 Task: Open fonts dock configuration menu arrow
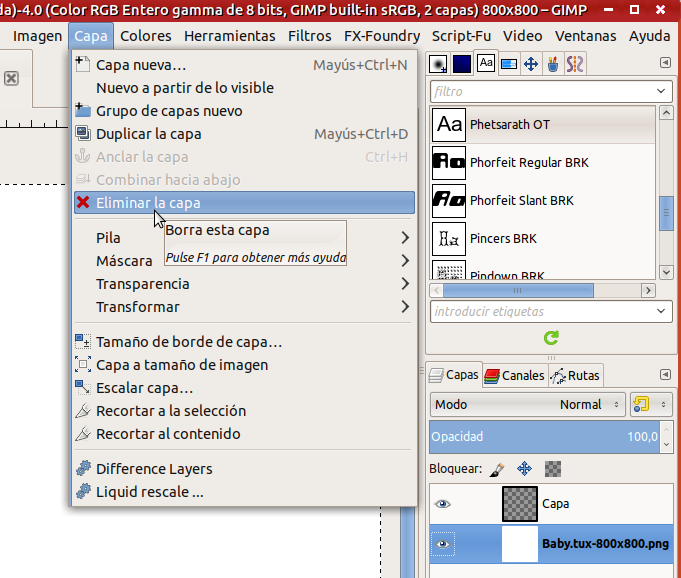point(665,63)
